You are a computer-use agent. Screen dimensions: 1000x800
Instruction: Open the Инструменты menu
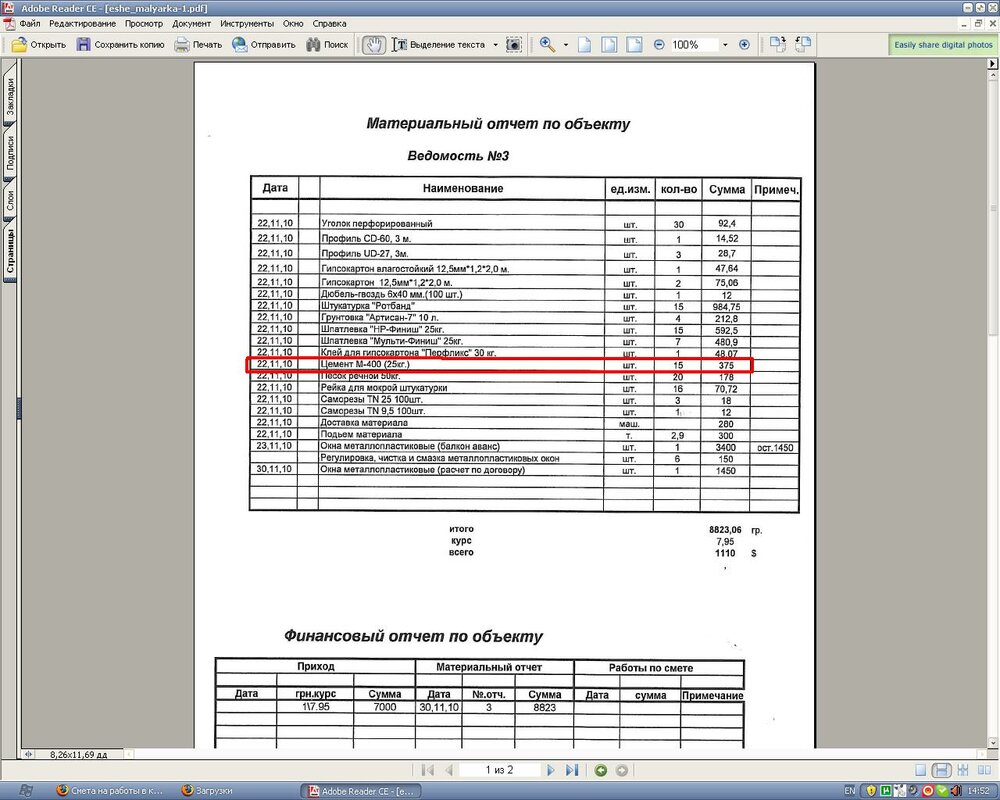[x=247, y=24]
